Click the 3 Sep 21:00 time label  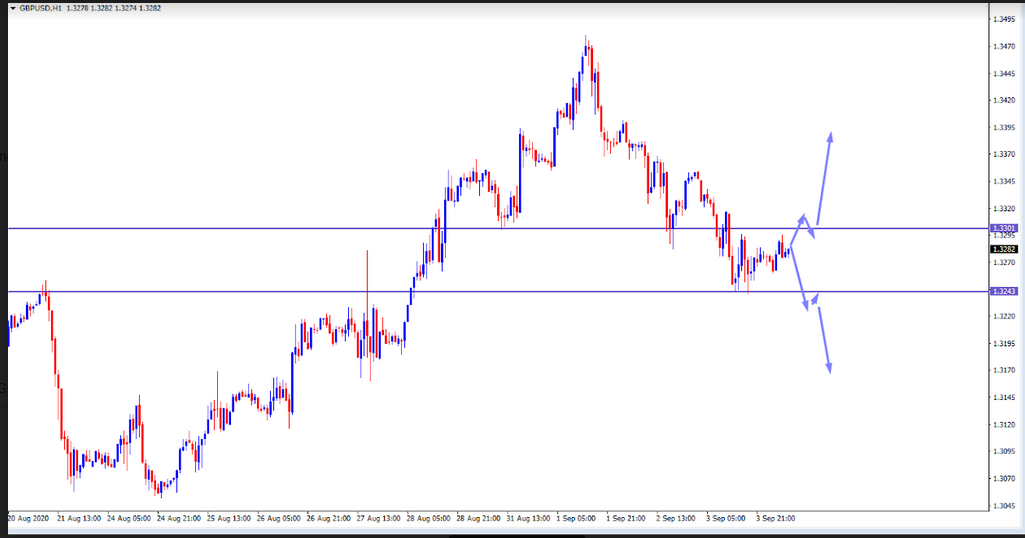click(776, 518)
